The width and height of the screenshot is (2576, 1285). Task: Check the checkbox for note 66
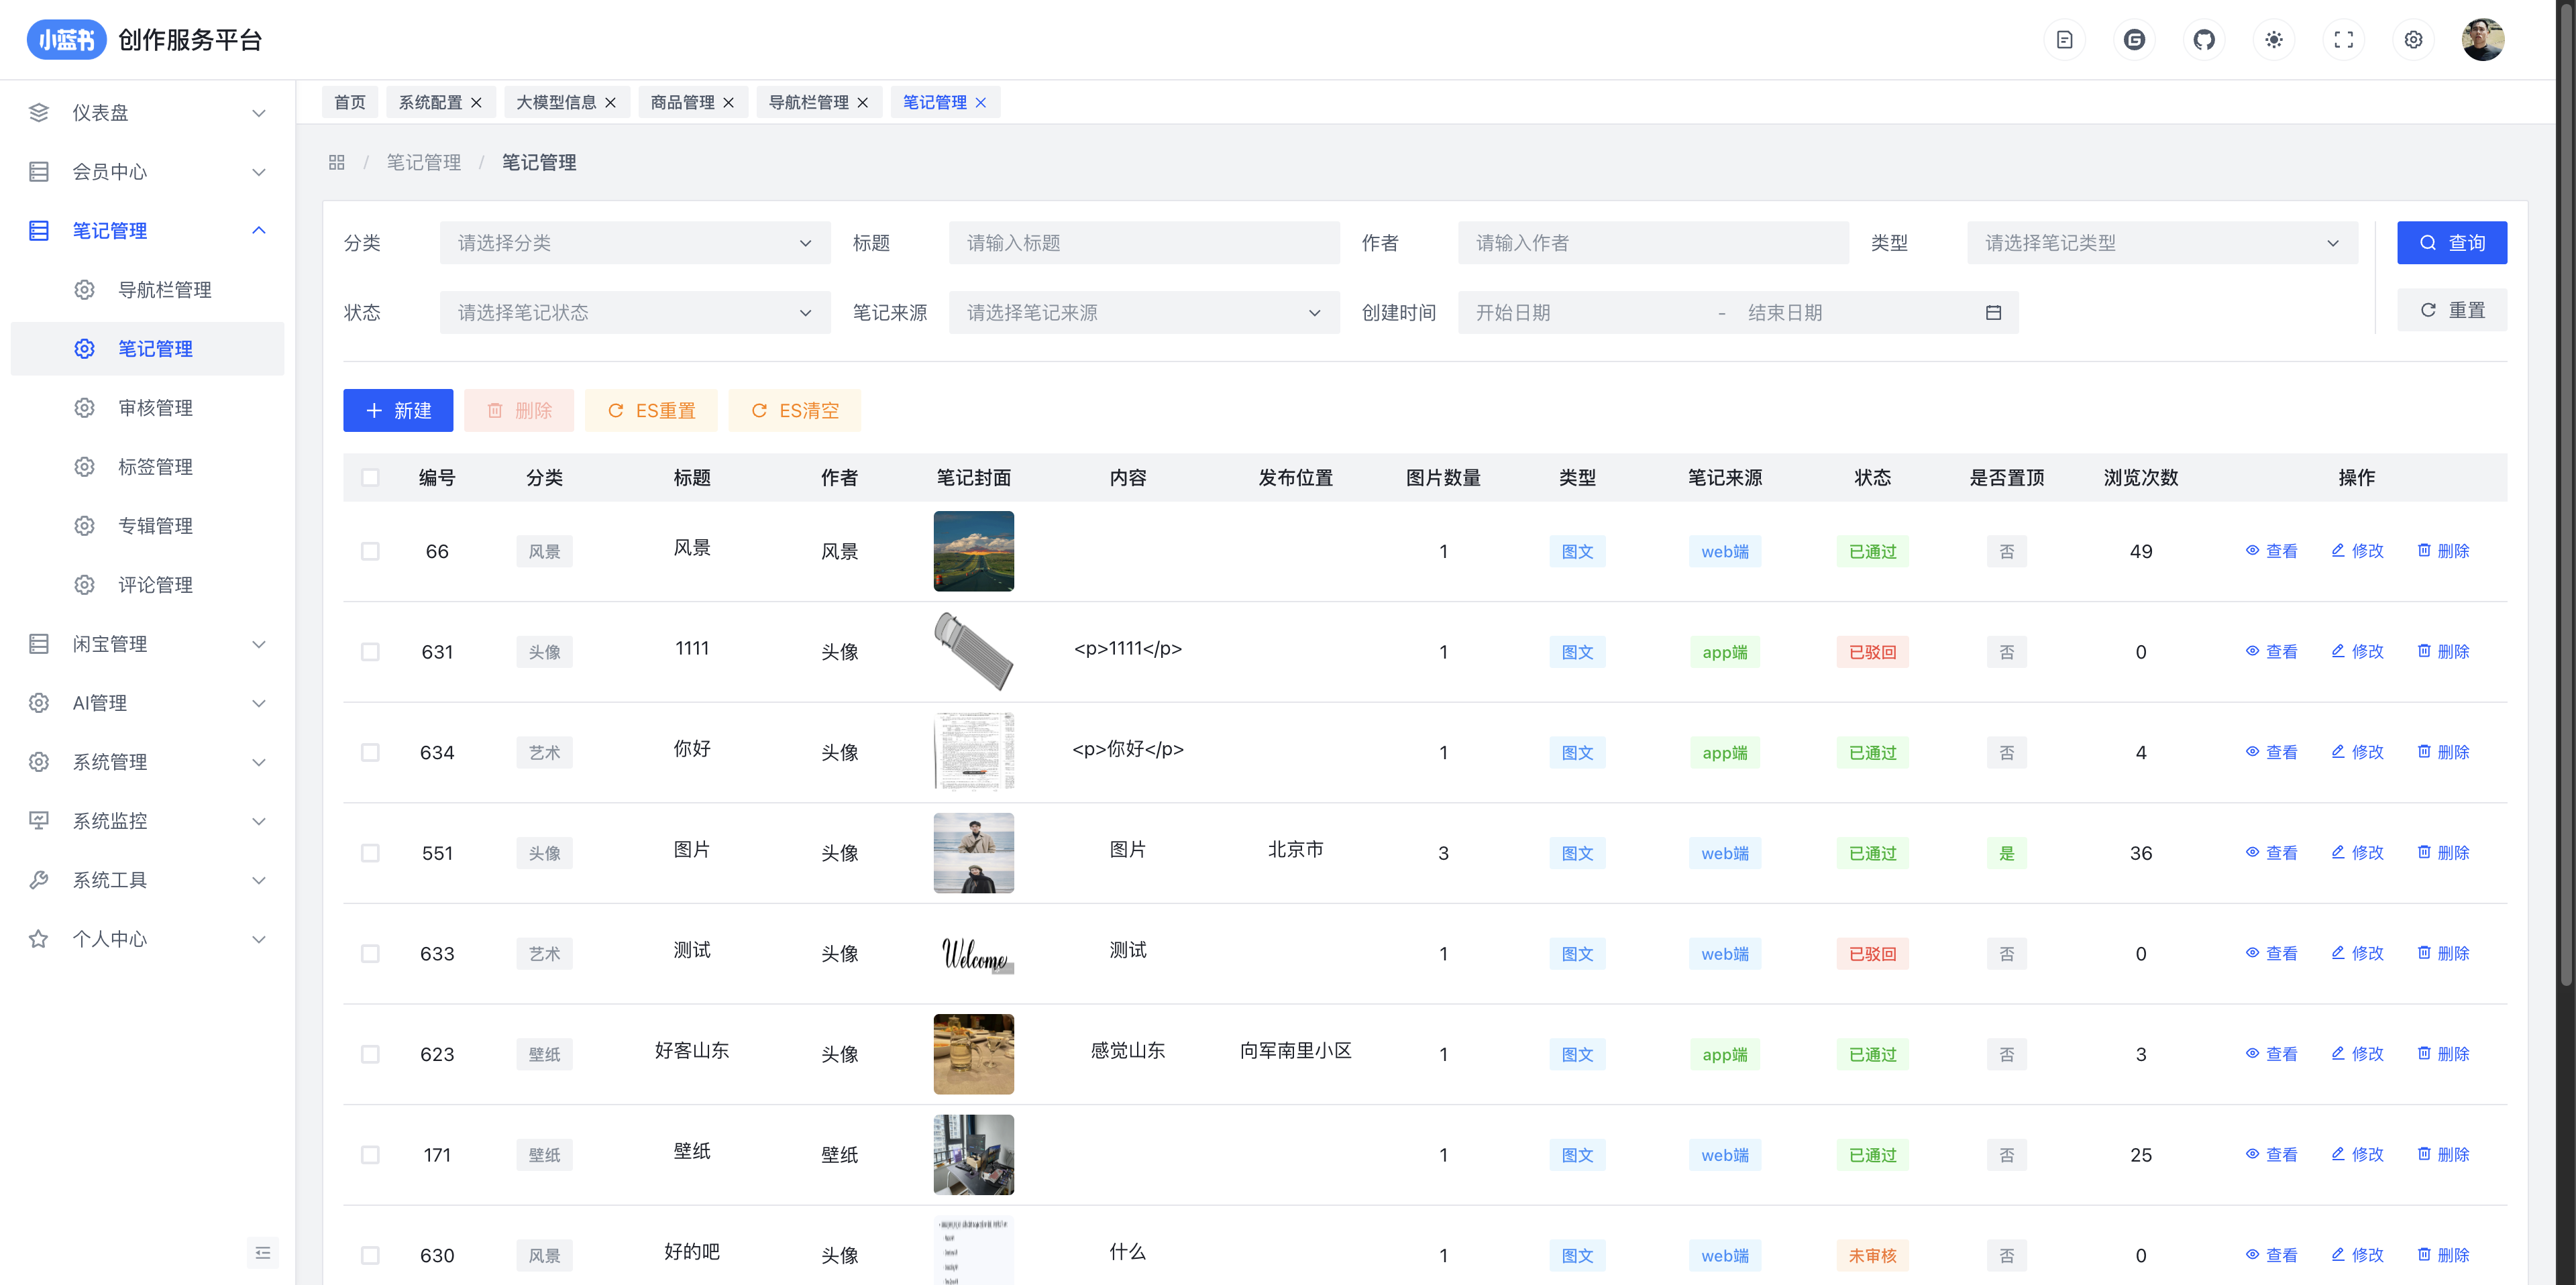tap(370, 551)
